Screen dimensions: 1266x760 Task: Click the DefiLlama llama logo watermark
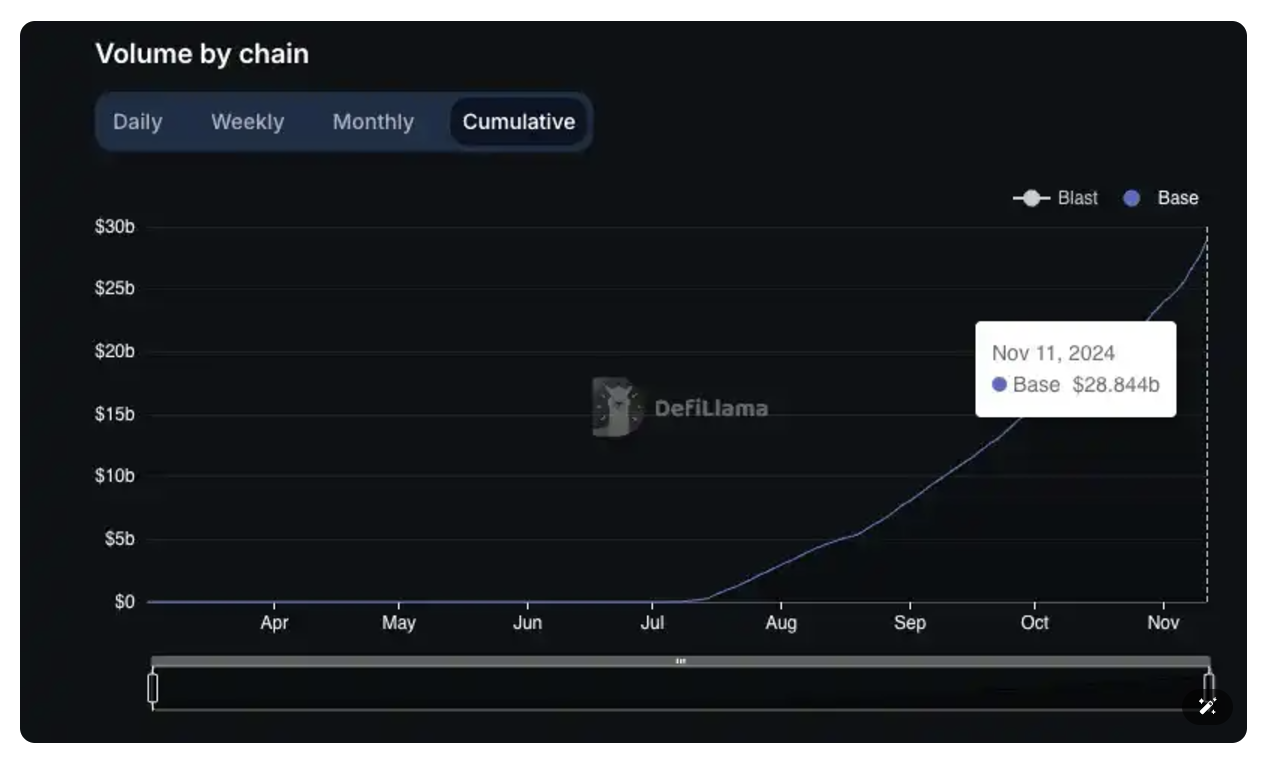(x=614, y=407)
